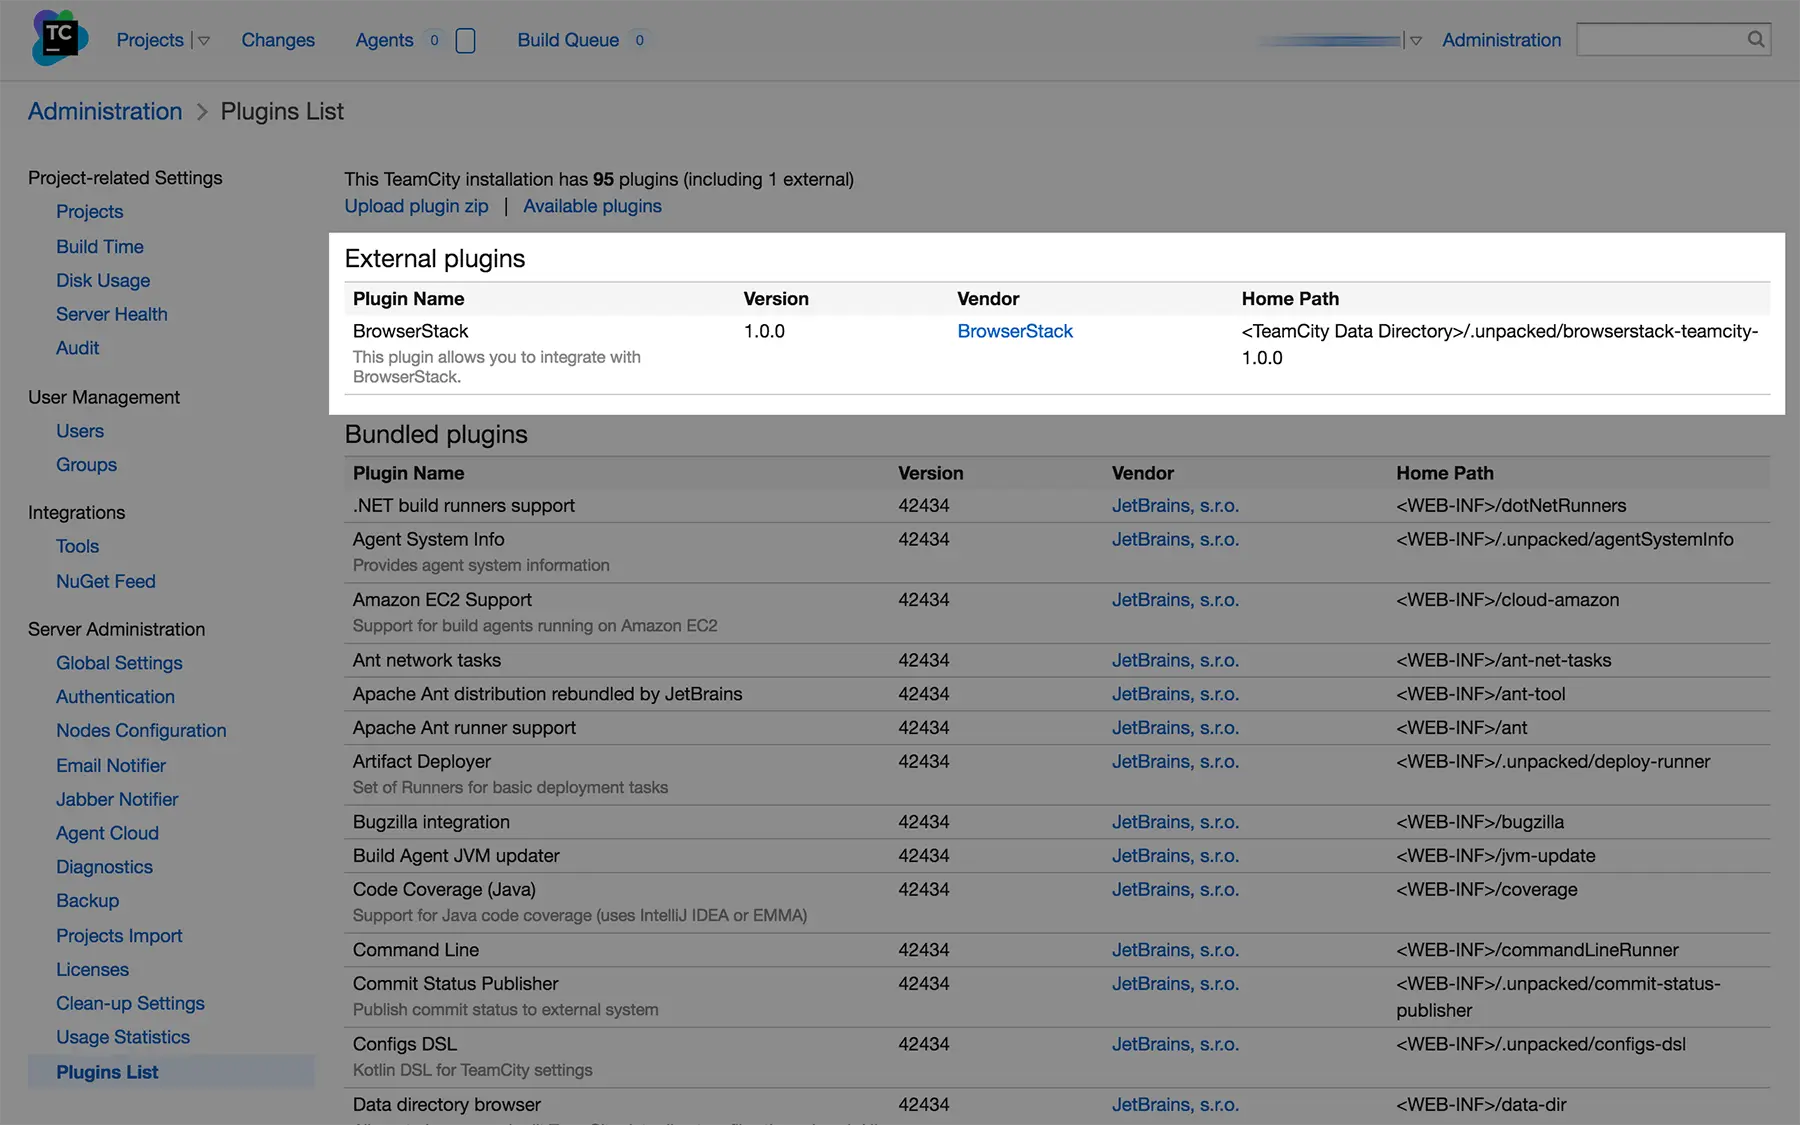Open the Changes tab

[278, 40]
